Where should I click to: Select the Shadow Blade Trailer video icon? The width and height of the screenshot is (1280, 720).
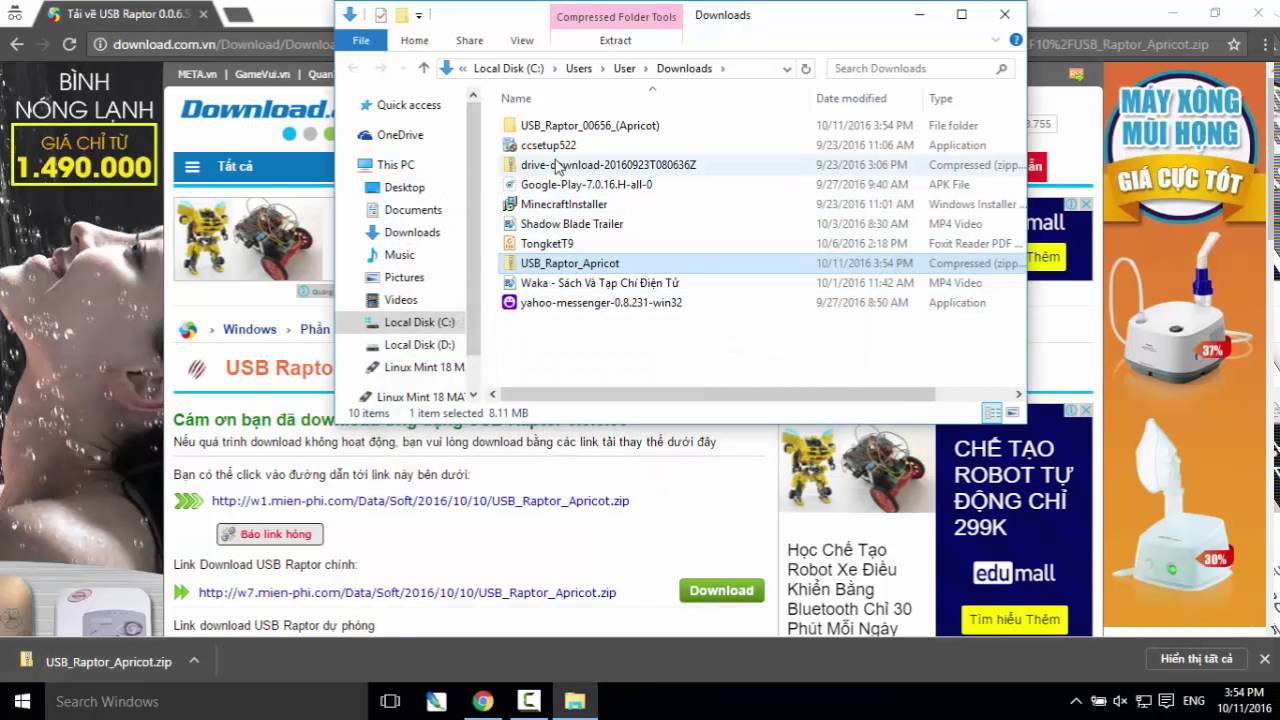pyautogui.click(x=509, y=224)
